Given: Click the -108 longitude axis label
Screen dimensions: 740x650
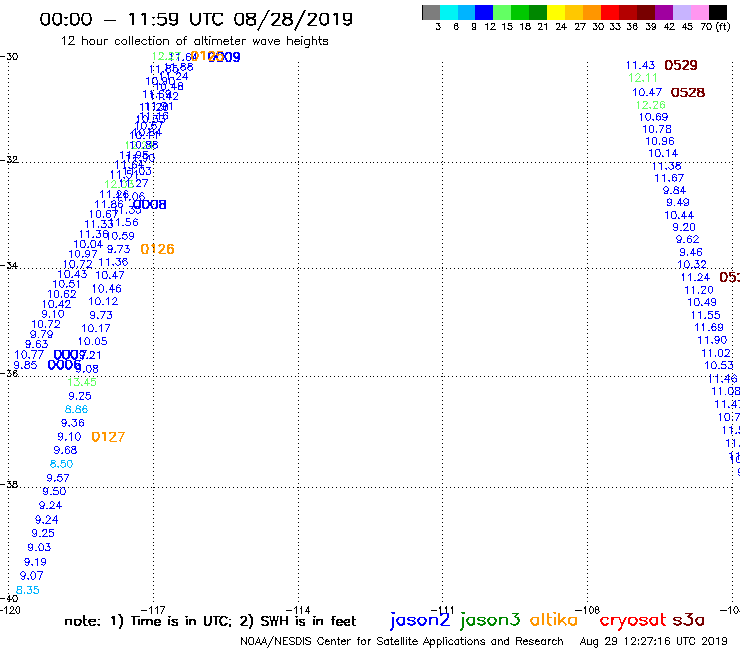Looking at the screenshot, I should coord(588,610).
